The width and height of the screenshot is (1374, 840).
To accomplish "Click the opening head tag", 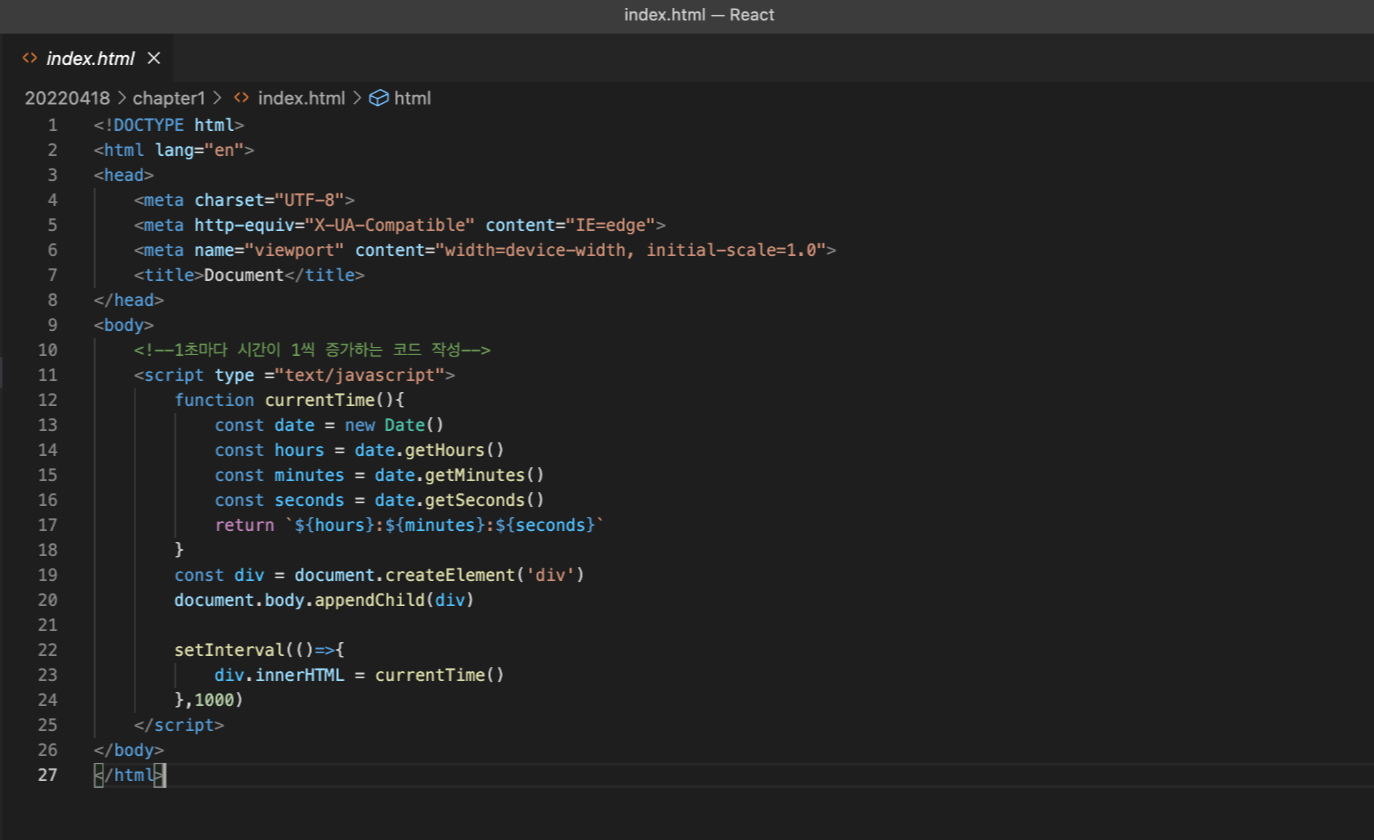I will coord(124,175).
